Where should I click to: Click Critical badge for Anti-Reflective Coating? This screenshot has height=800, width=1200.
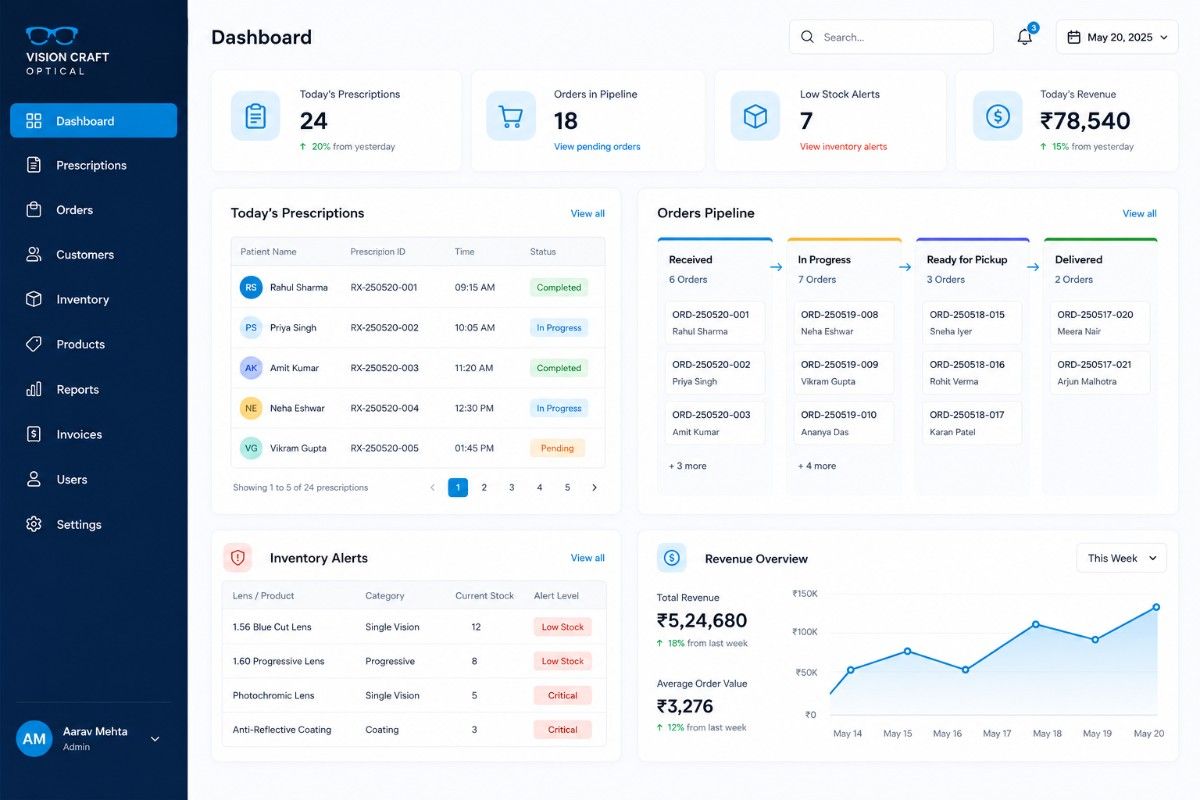tap(562, 730)
